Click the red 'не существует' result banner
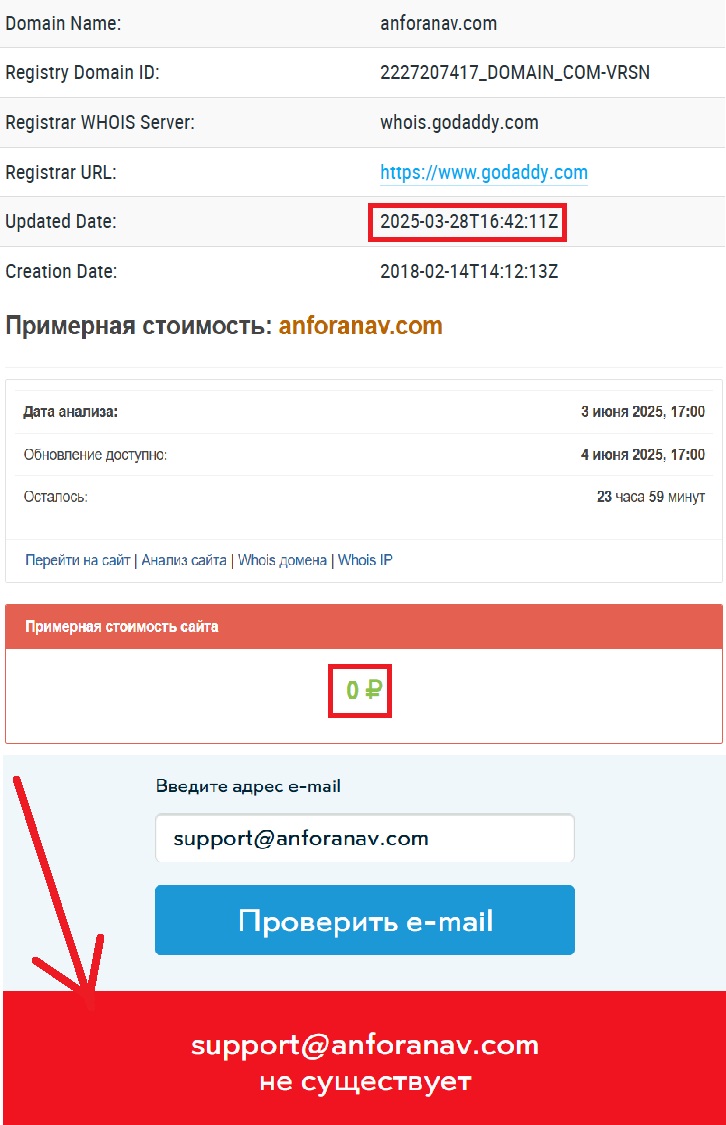 click(364, 1058)
